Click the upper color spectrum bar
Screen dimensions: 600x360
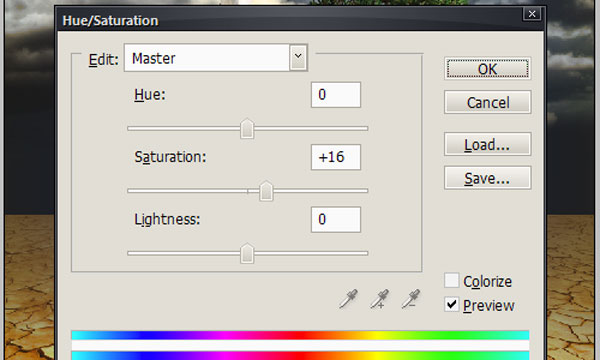(x=300, y=336)
